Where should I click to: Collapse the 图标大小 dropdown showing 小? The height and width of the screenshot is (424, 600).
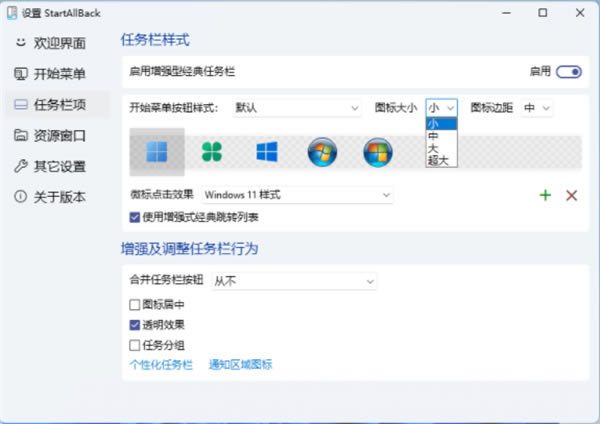pyautogui.click(x=442, y=108)
